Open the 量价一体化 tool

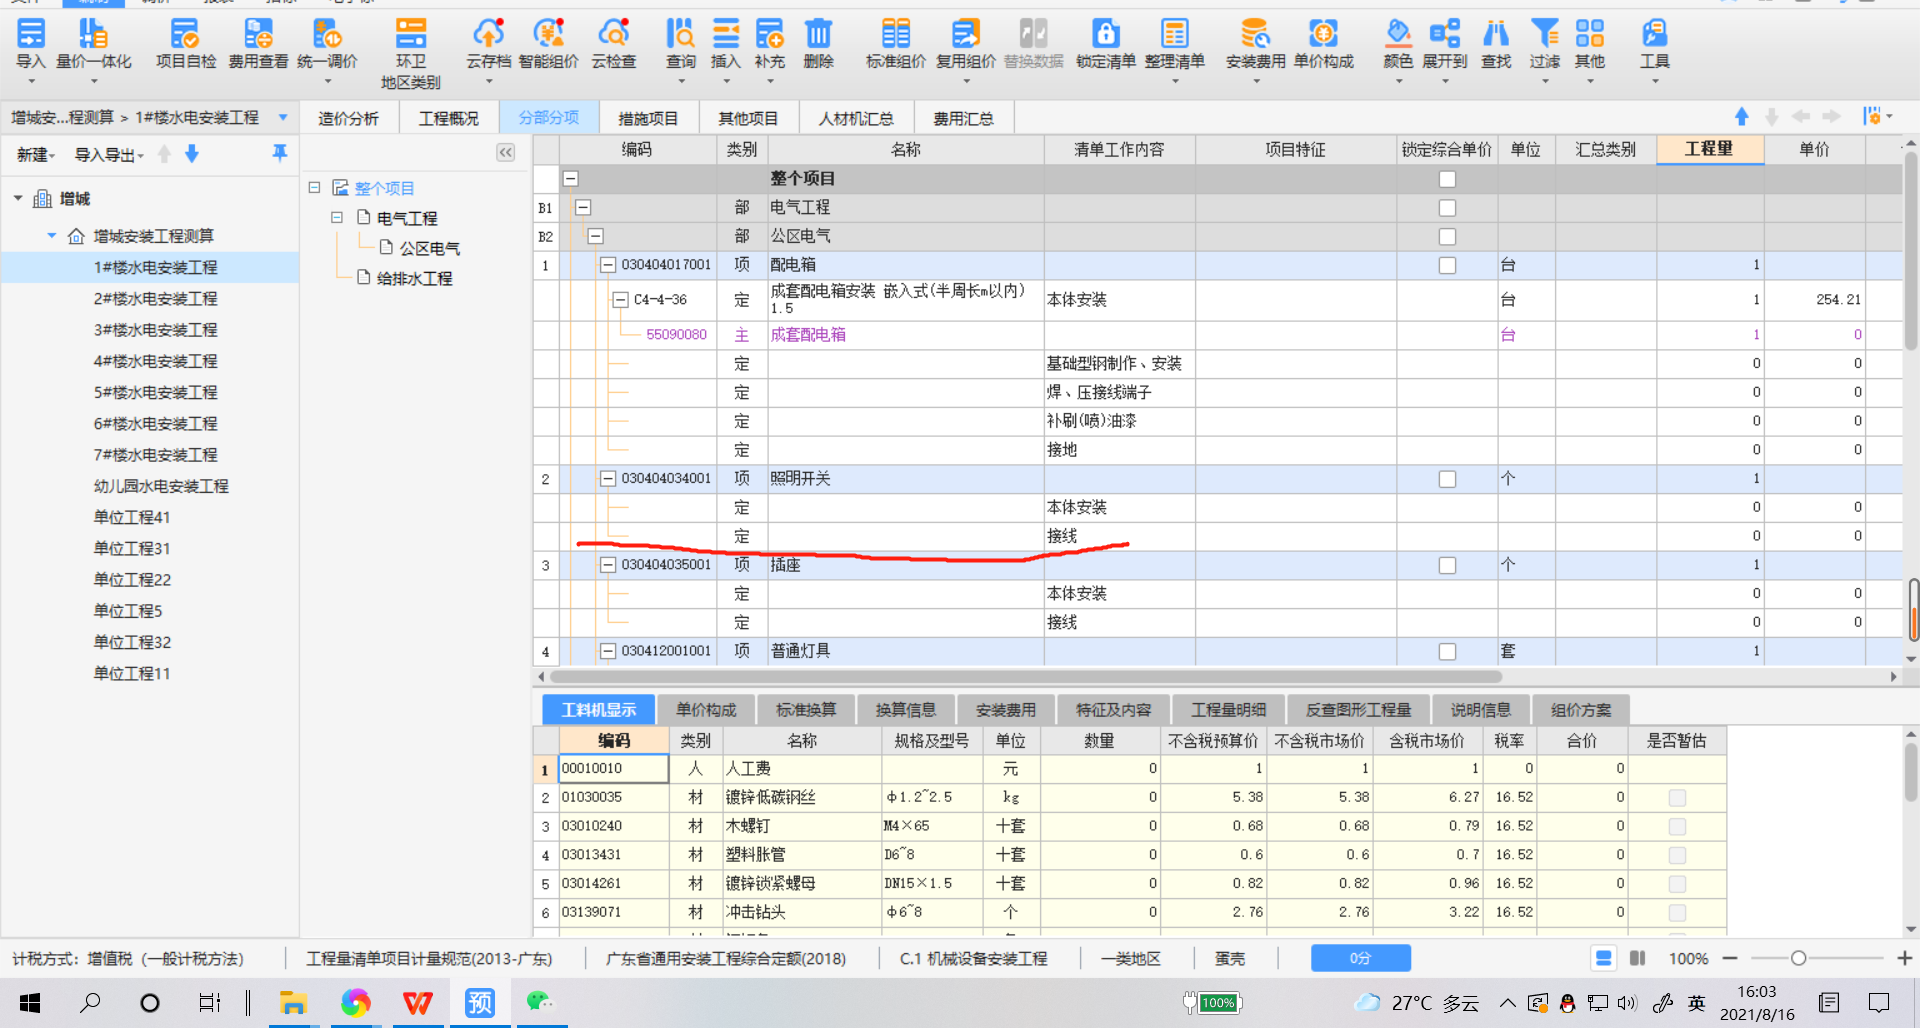[x=93, y=45]
